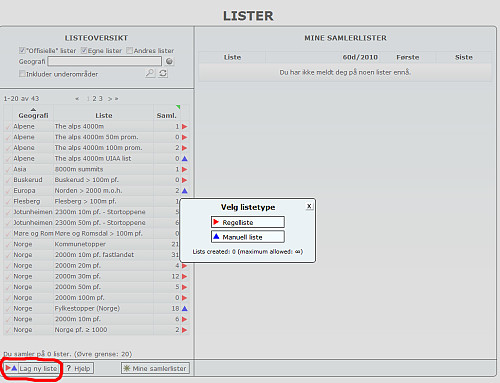Click the check mark icon in the Flesberg row
This screenshot has width=500, height=383.
pos(8,202)
